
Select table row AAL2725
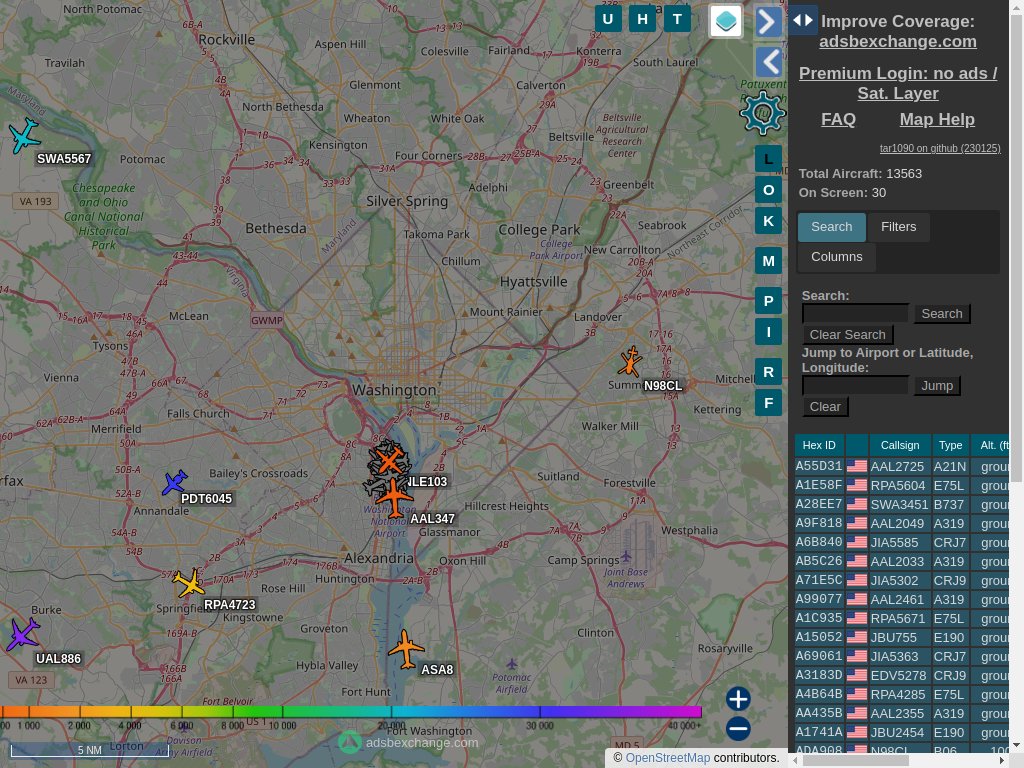click(902, 466)
